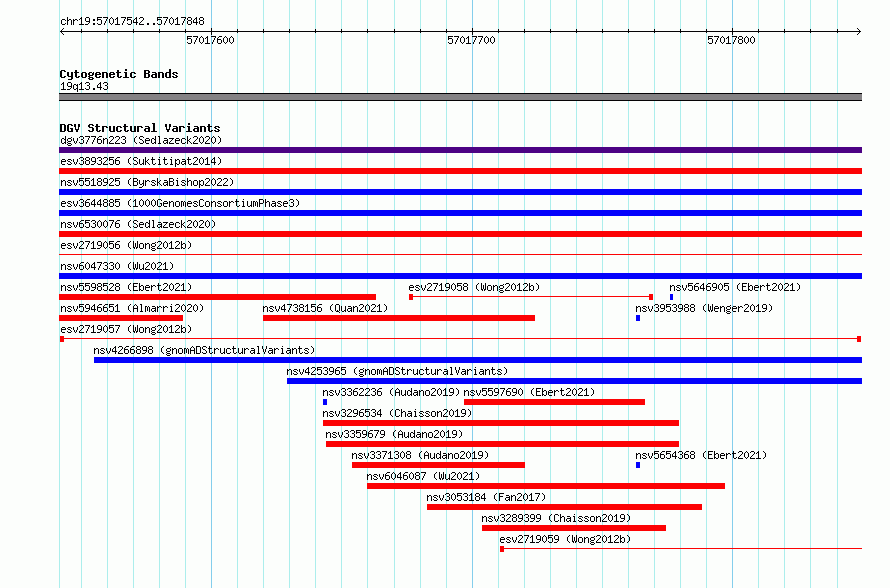
Task: Click the blue nsv5518925 variant bar
Action: click(460, 192)
